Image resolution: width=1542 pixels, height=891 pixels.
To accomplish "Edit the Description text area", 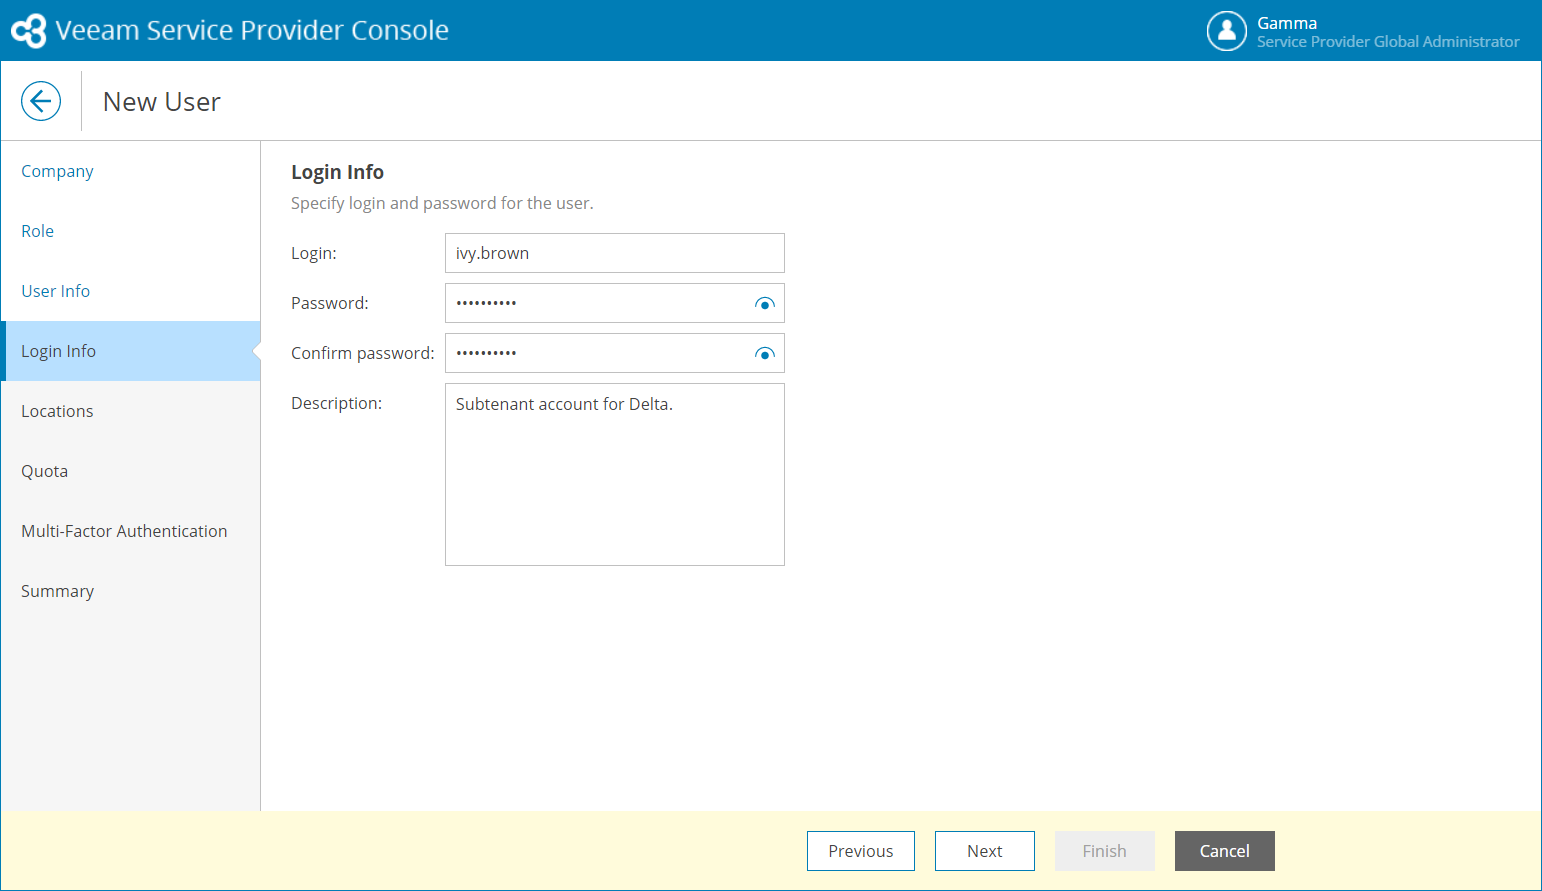I will (614, 475).
